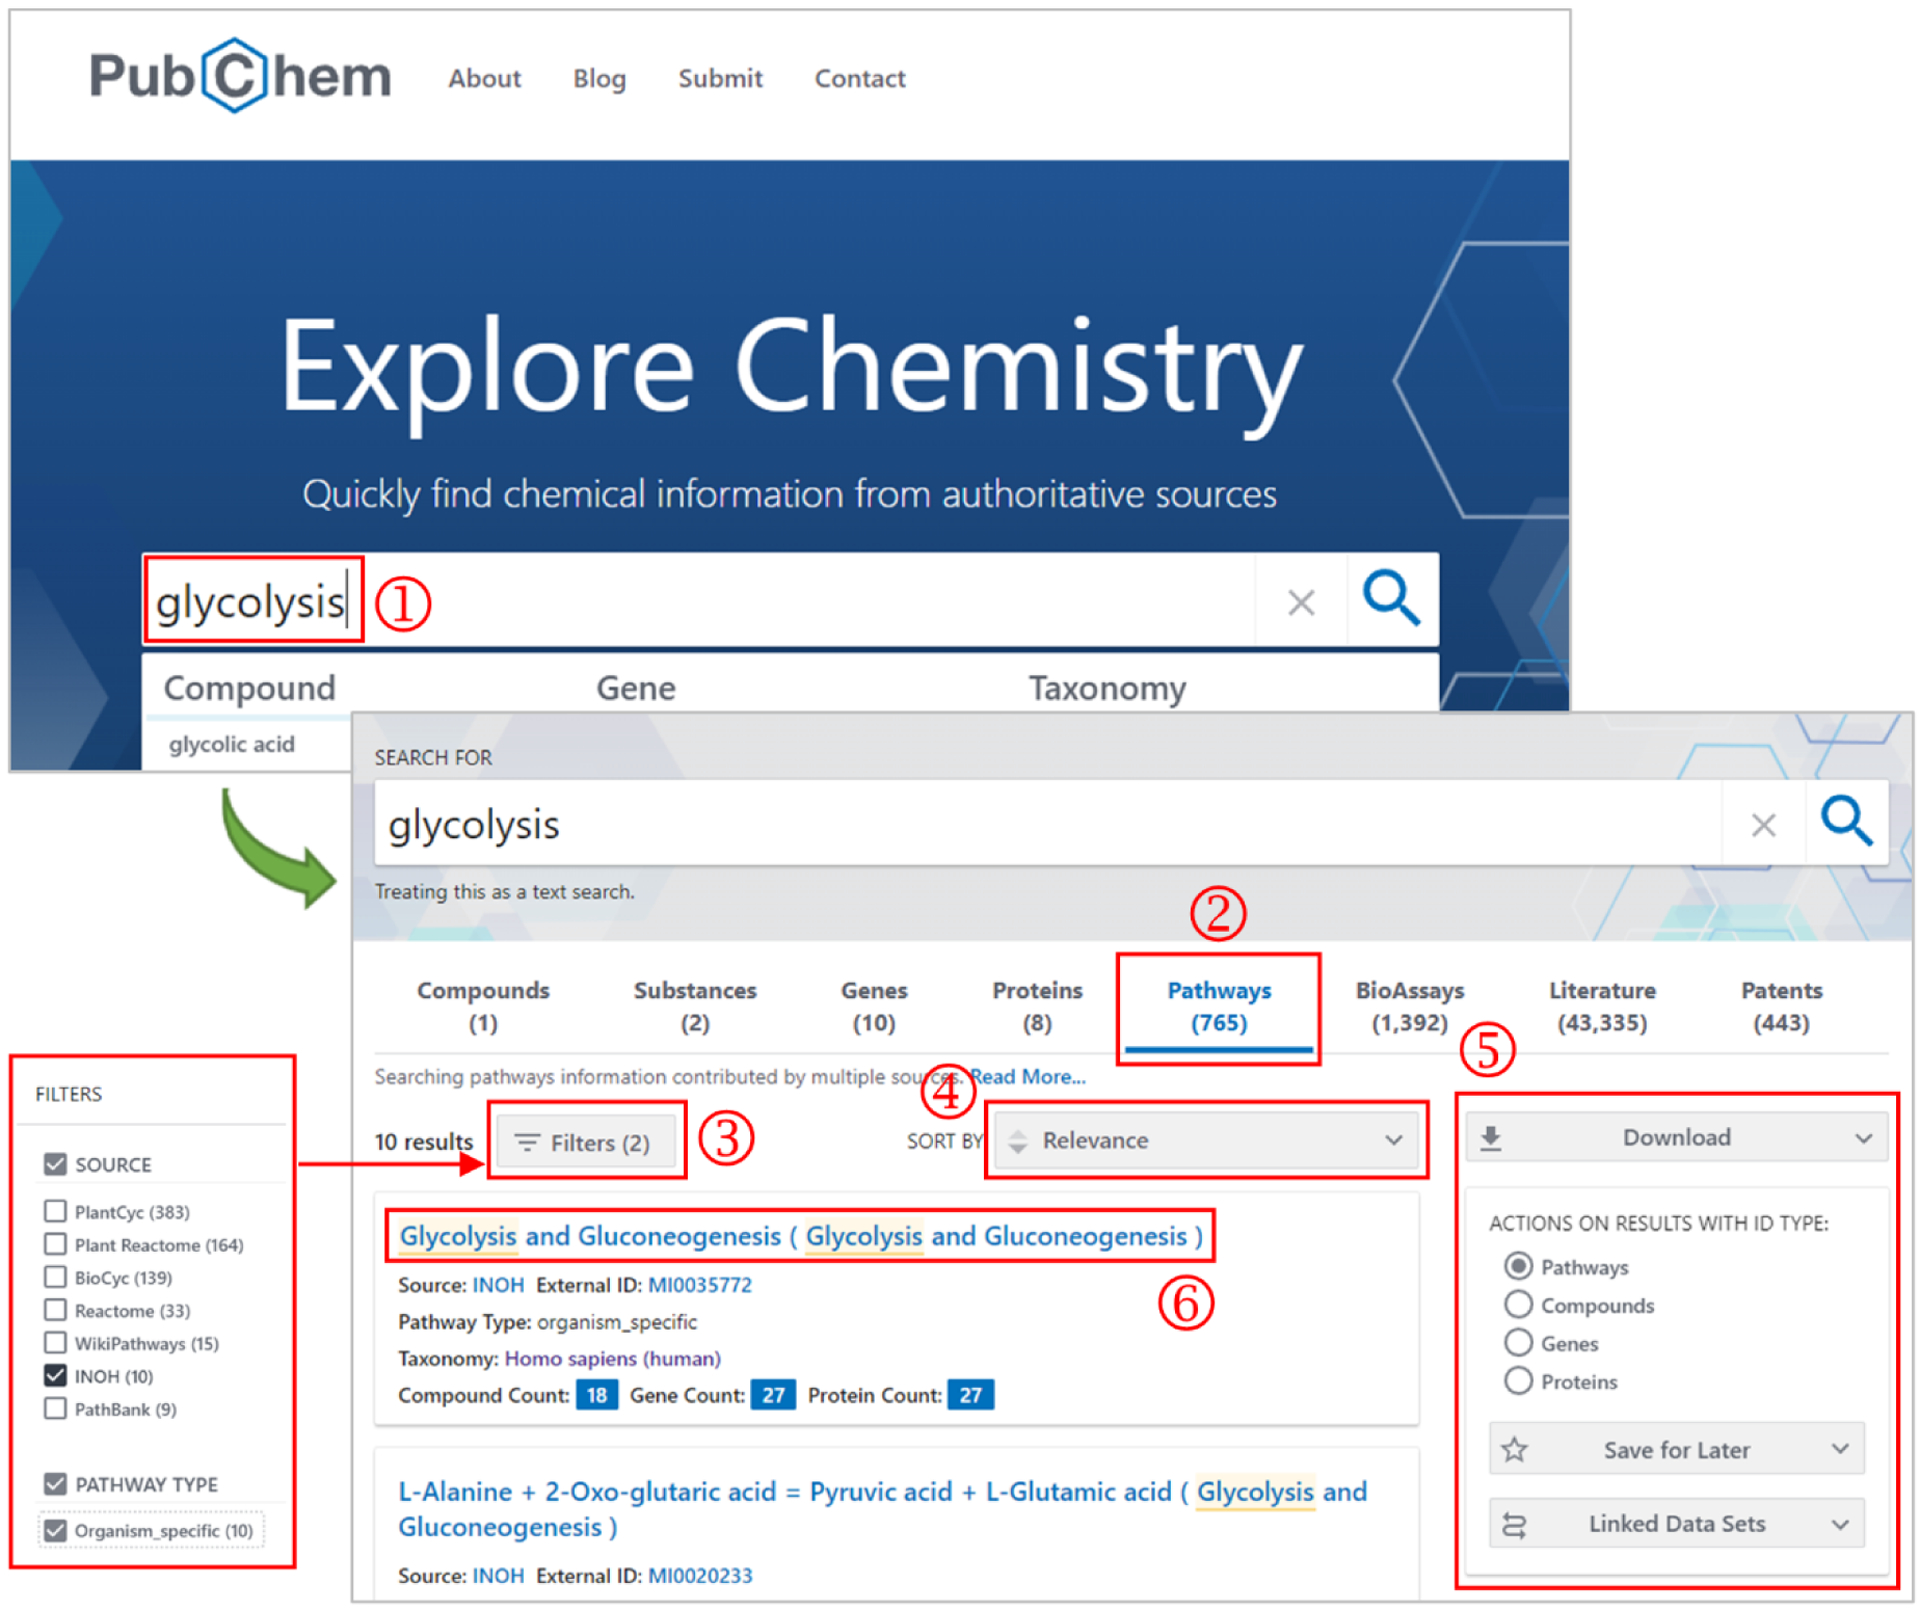The width and height of the screenshot is (1920, 1611).
Task: Switch to the Substances (2) tab
Action: [695, 1006]
